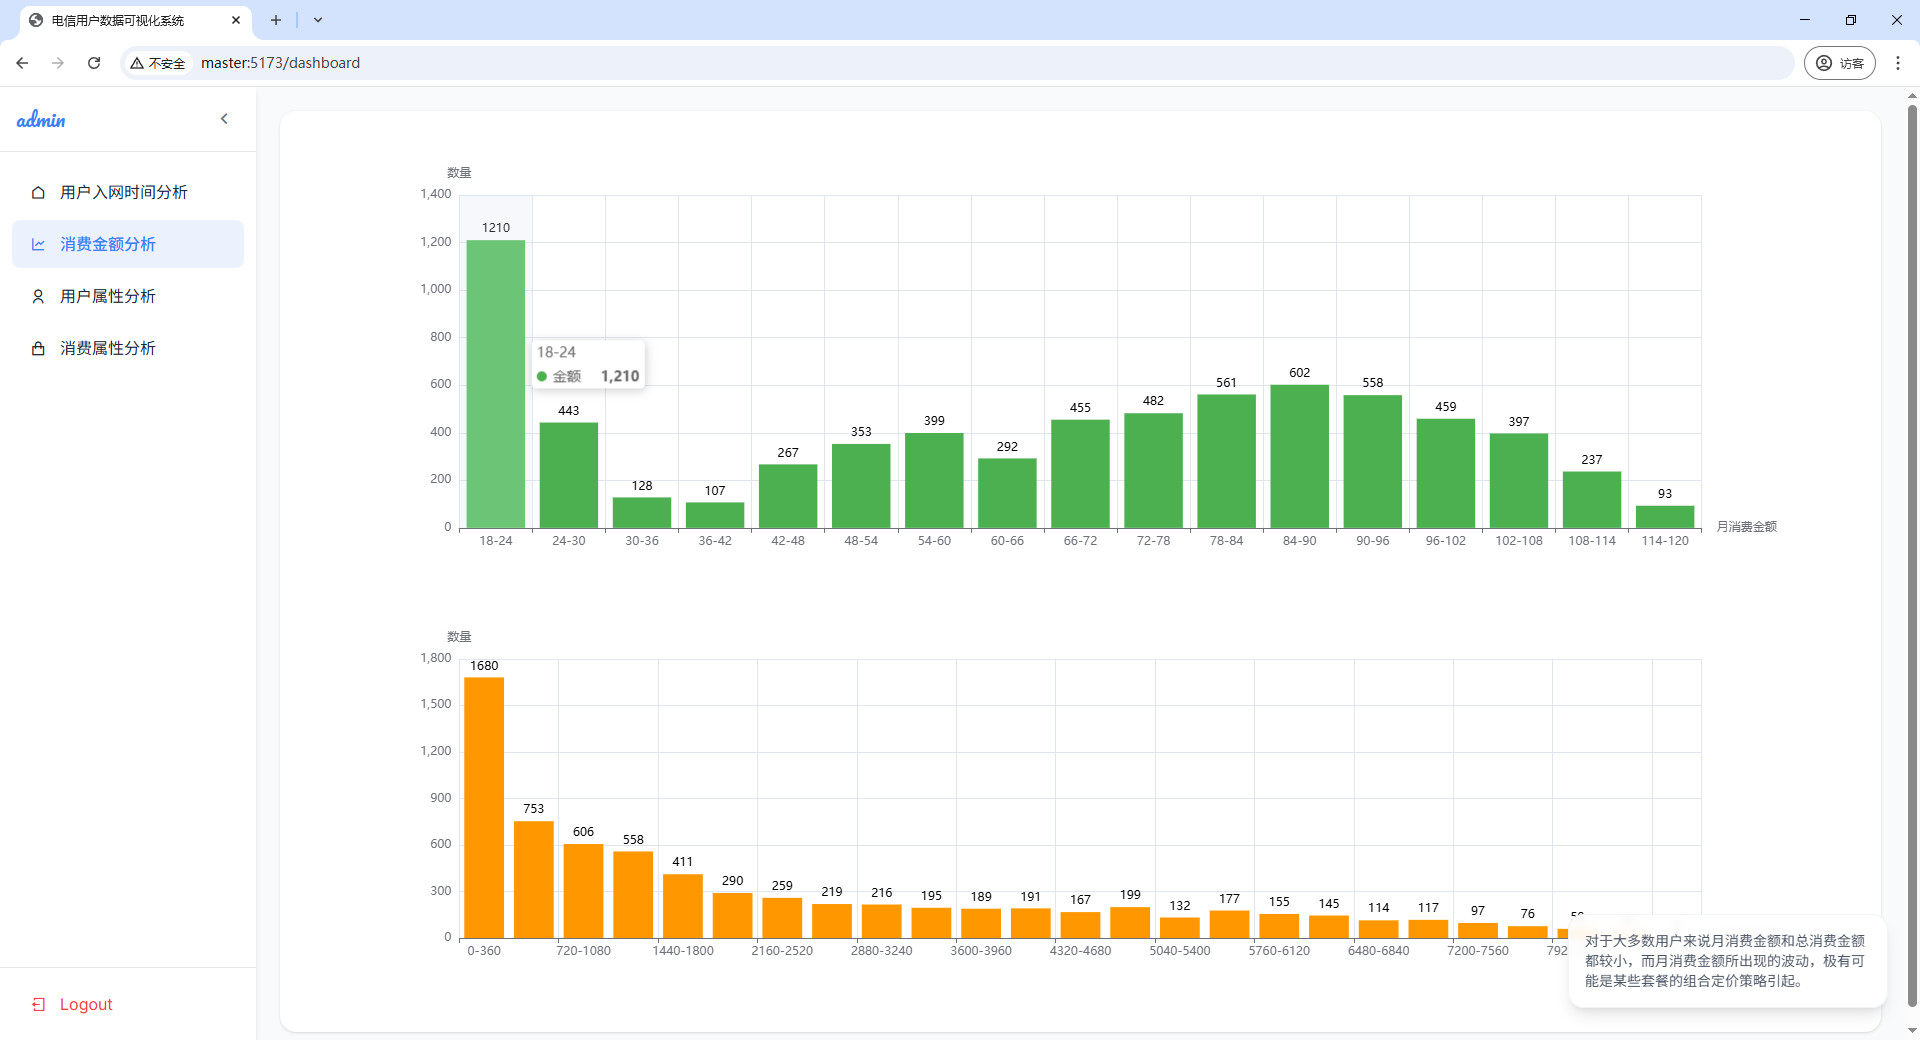Click the 不安全 security warning badge

pyautogui.click(x=158, y=63)
